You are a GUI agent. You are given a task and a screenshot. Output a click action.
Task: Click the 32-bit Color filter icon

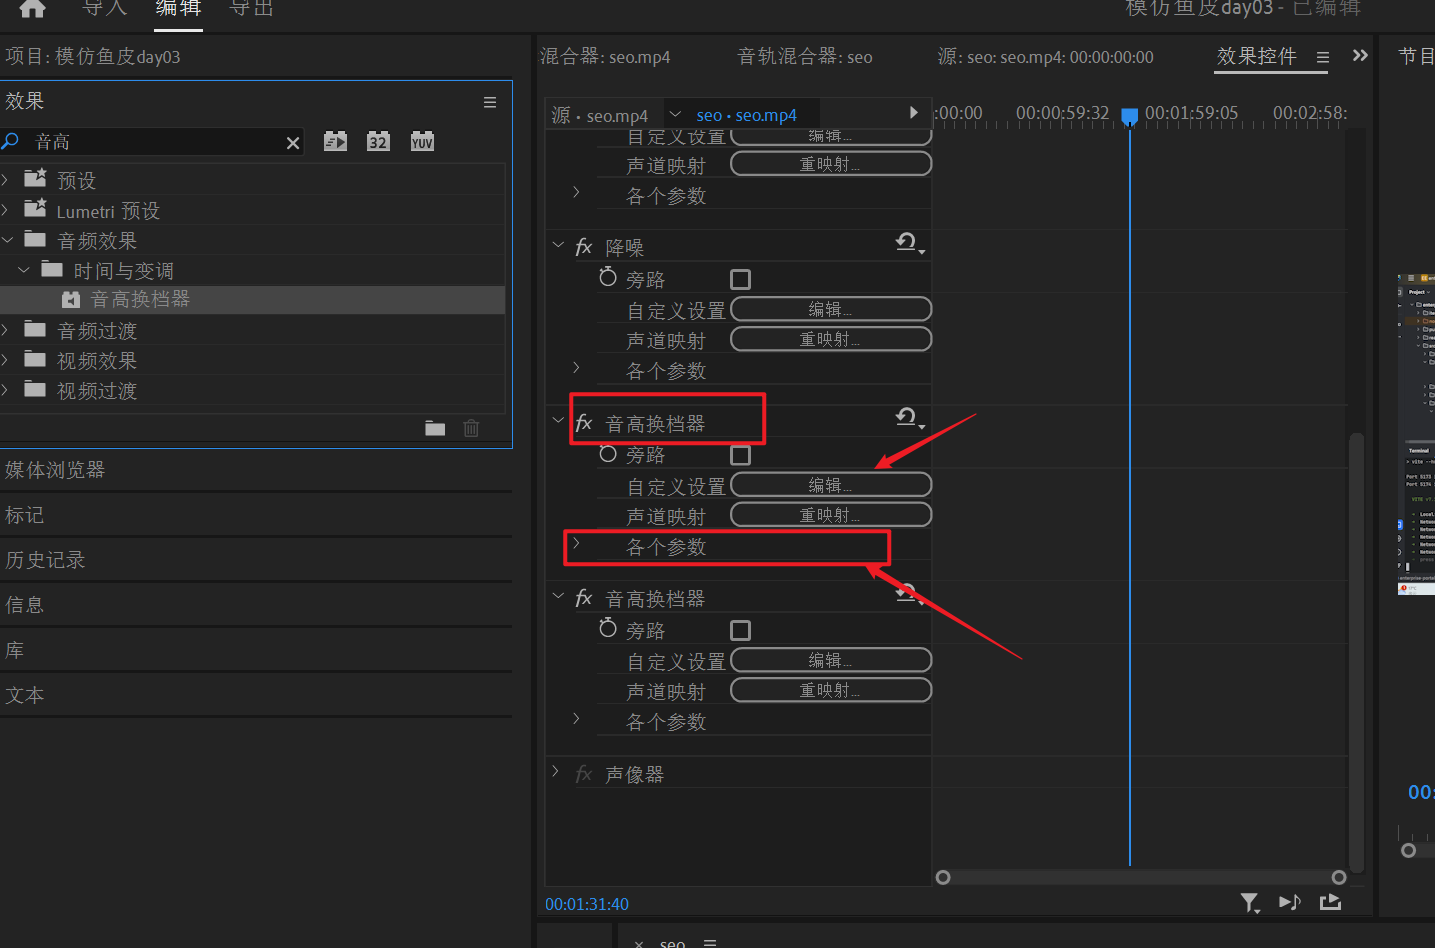378,142
